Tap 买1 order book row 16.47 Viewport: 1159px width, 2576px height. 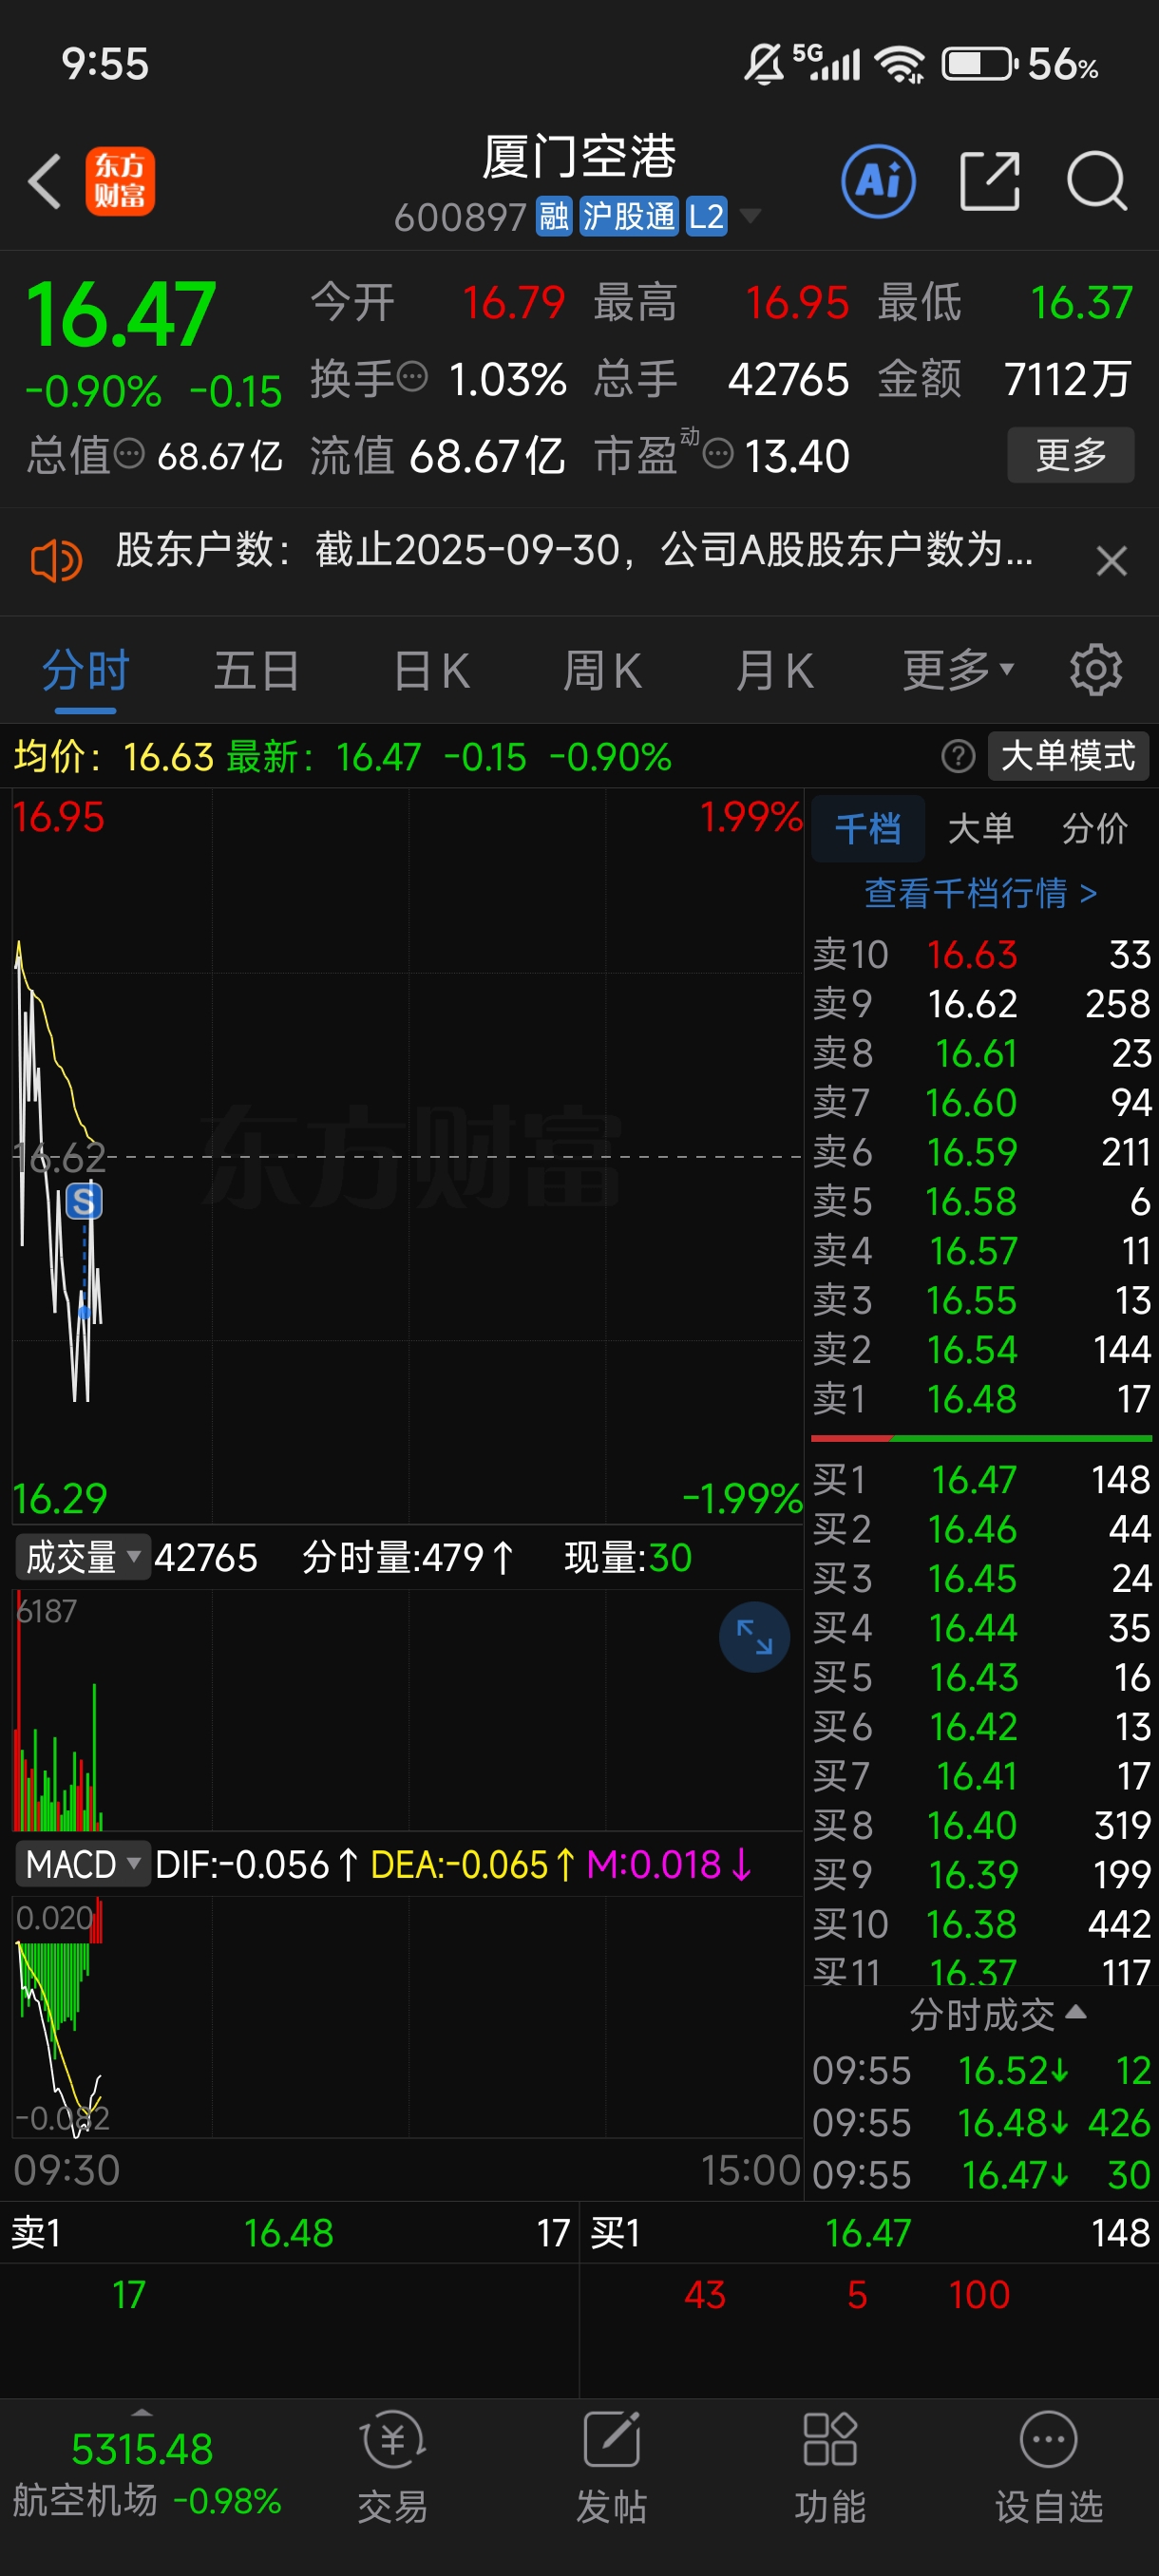[x=981, y=1480]
